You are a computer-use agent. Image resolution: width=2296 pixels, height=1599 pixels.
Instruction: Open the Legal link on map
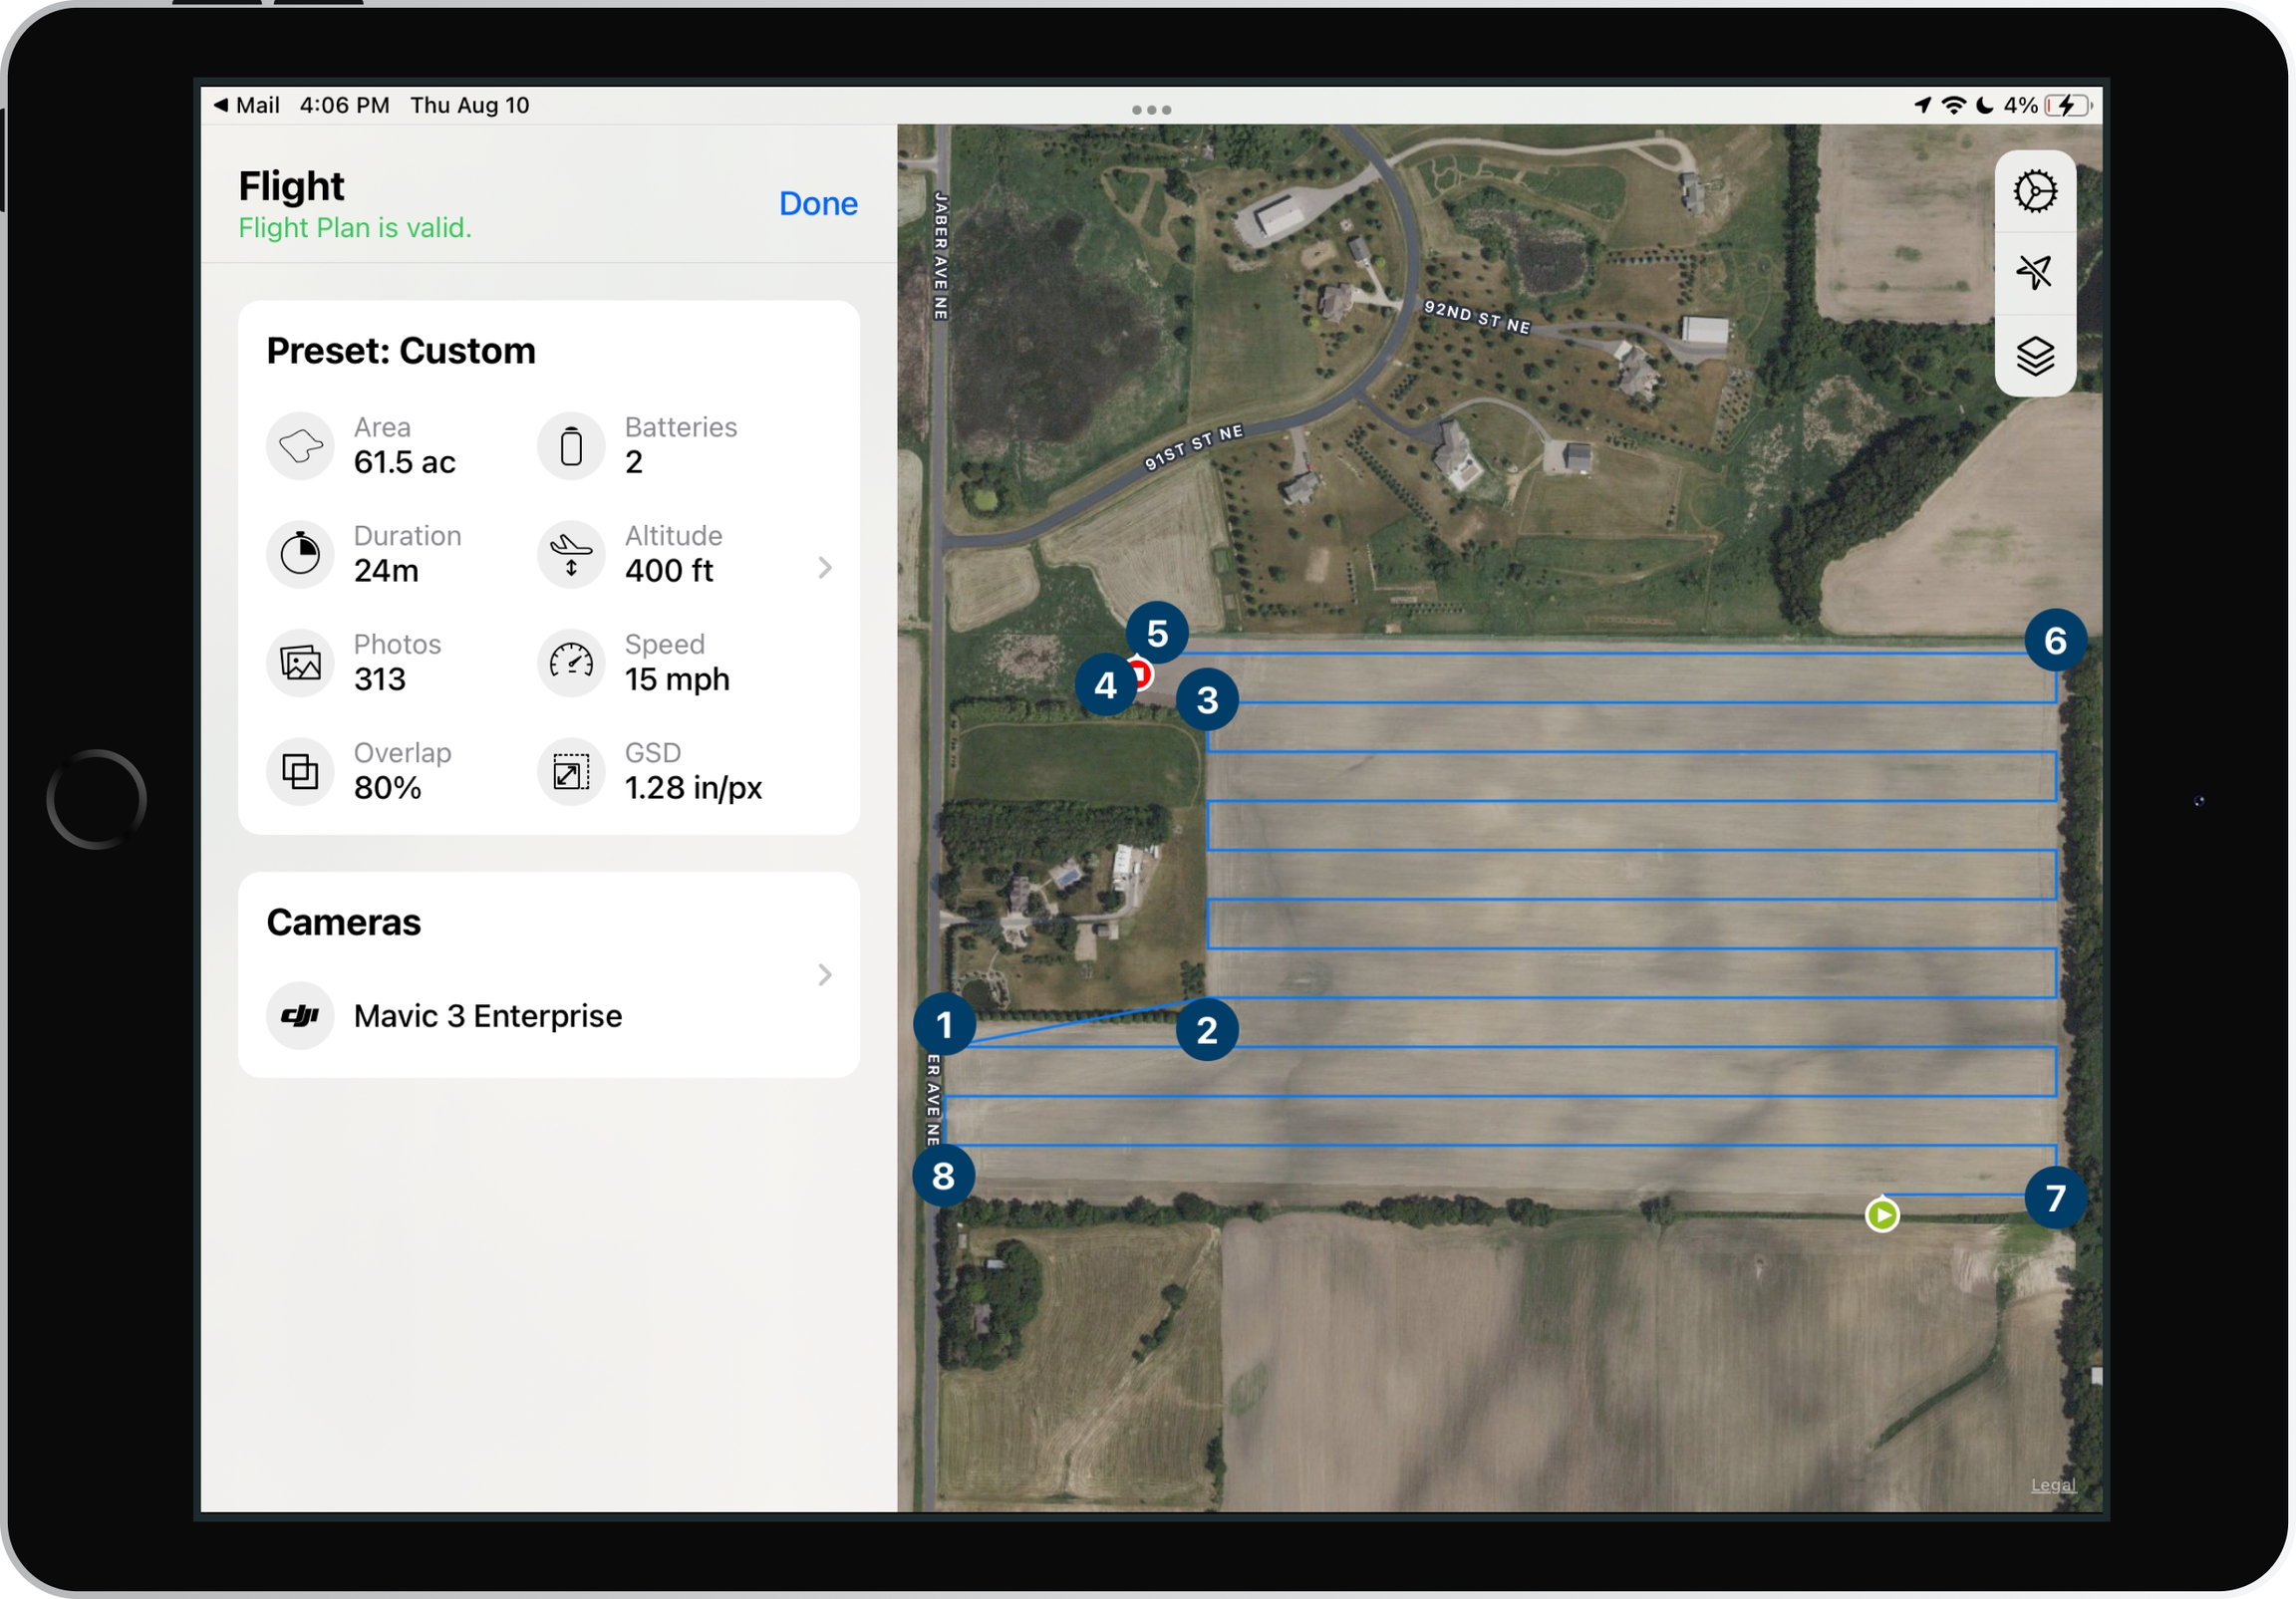(x=2052, y=1485)
